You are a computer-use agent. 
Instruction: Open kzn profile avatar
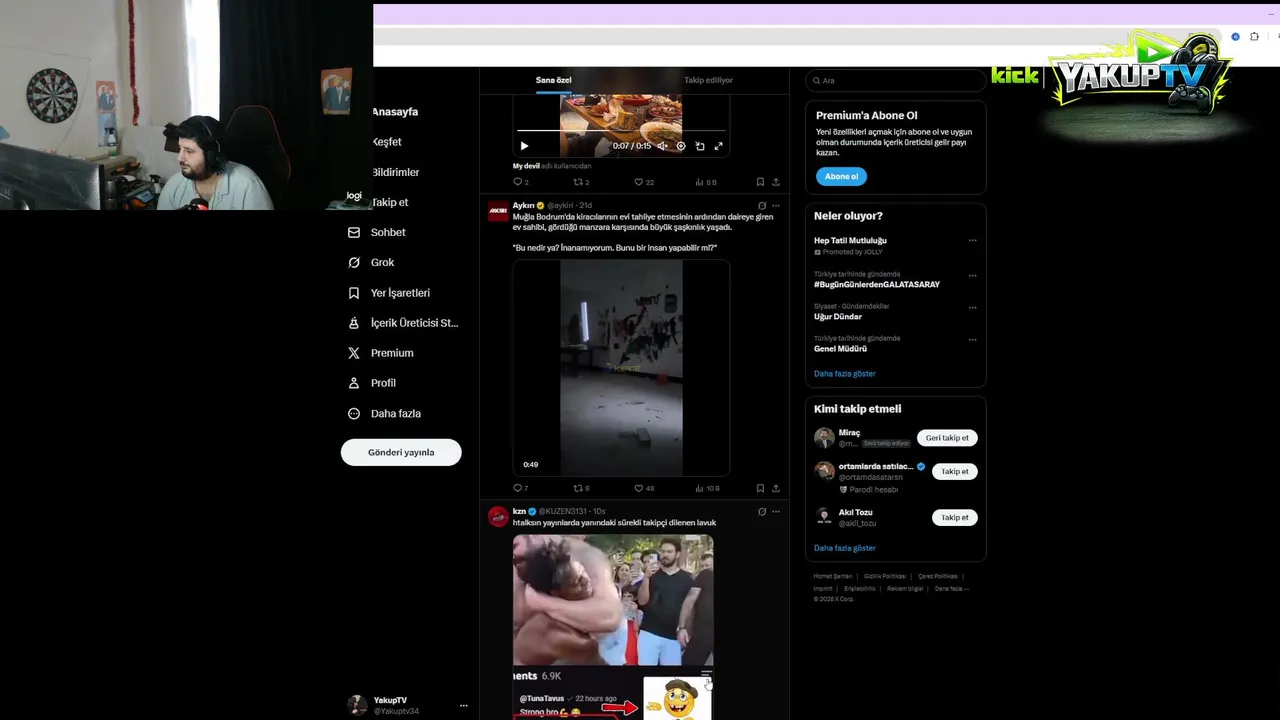[x=497, y=516]
